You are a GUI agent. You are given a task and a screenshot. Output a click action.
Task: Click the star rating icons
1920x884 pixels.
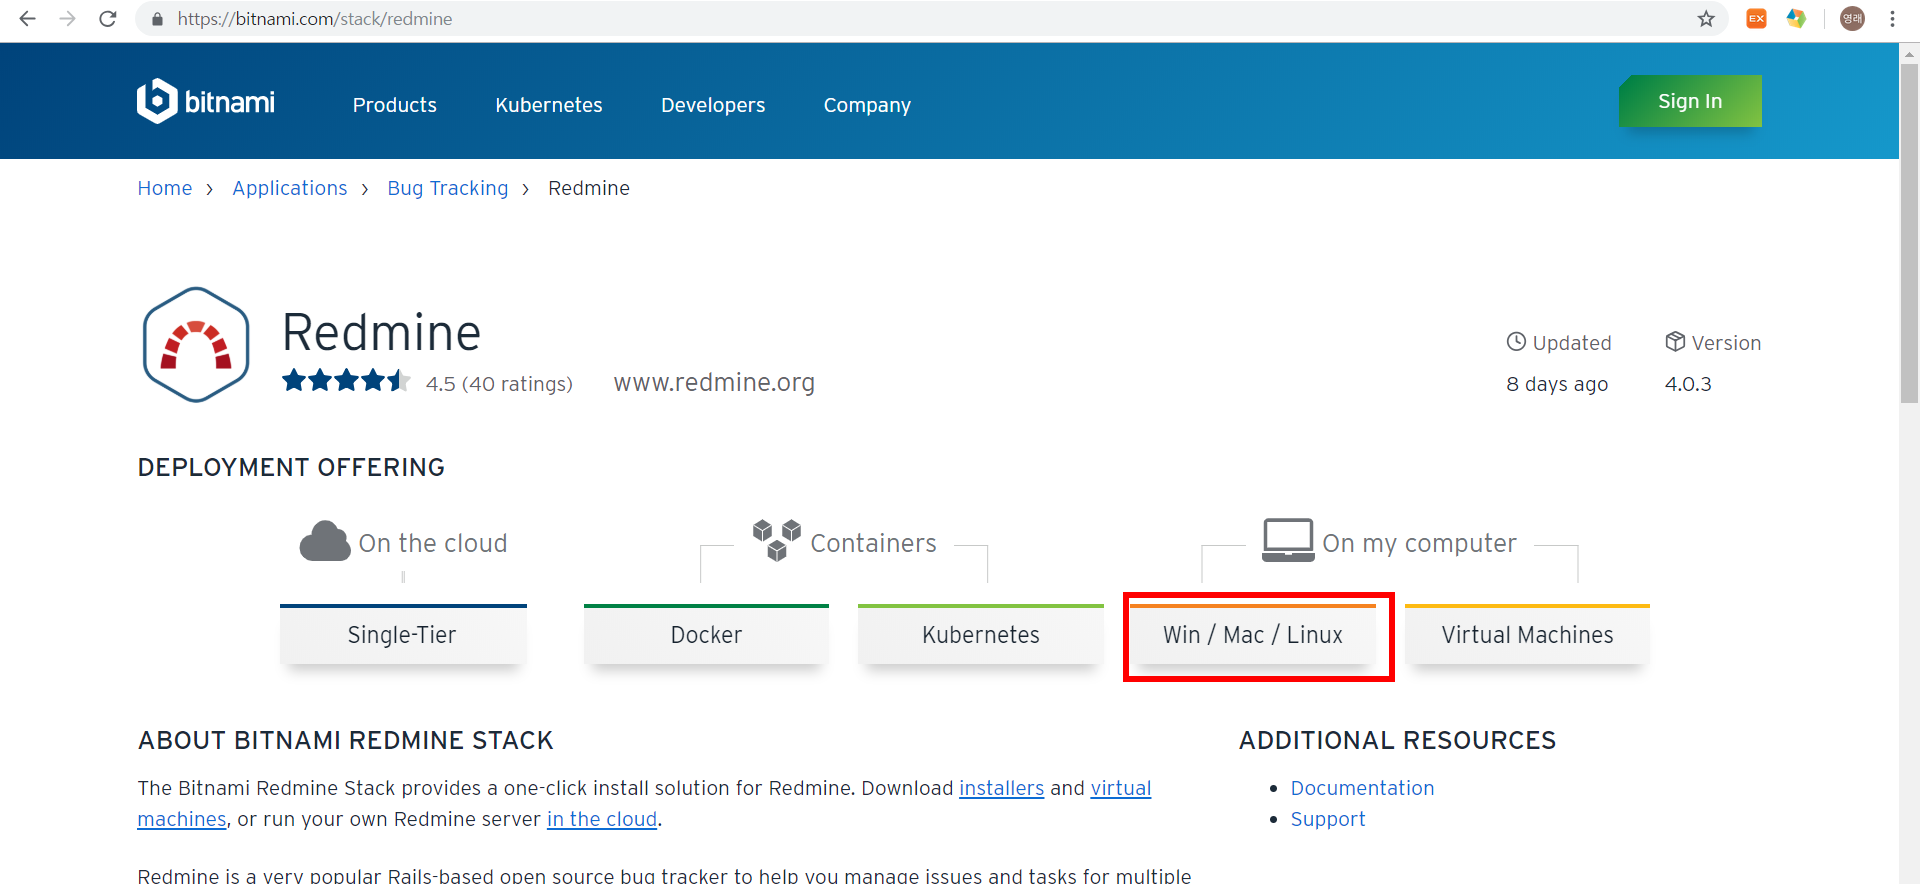click(346, 381)
